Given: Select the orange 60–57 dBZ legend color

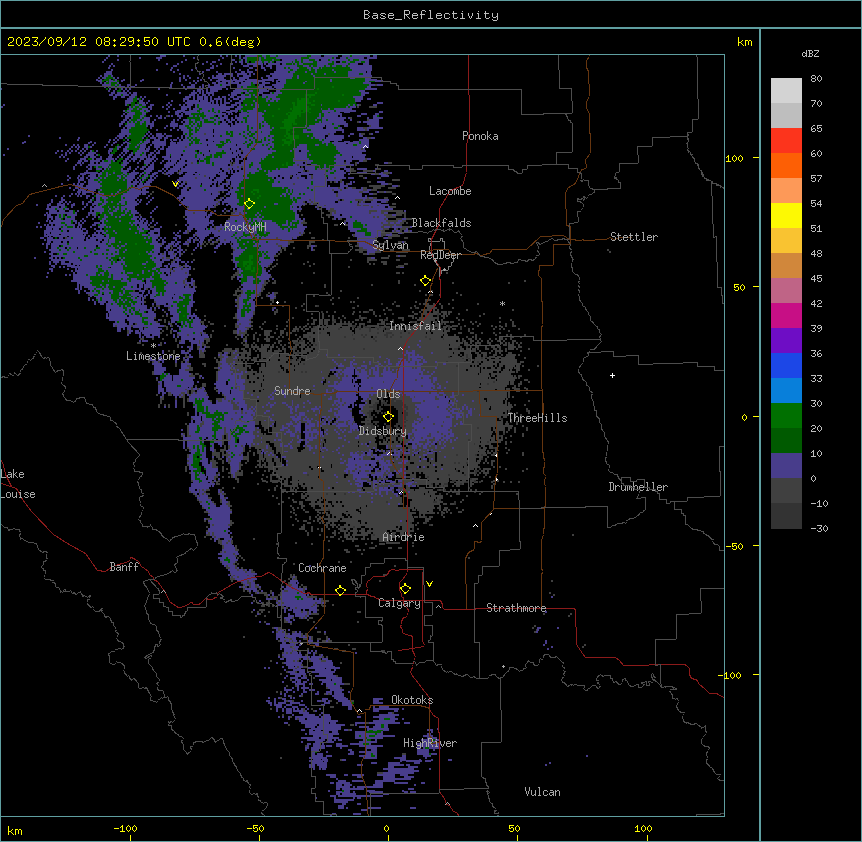Looking at the screenshot, I should click(786, 165).
